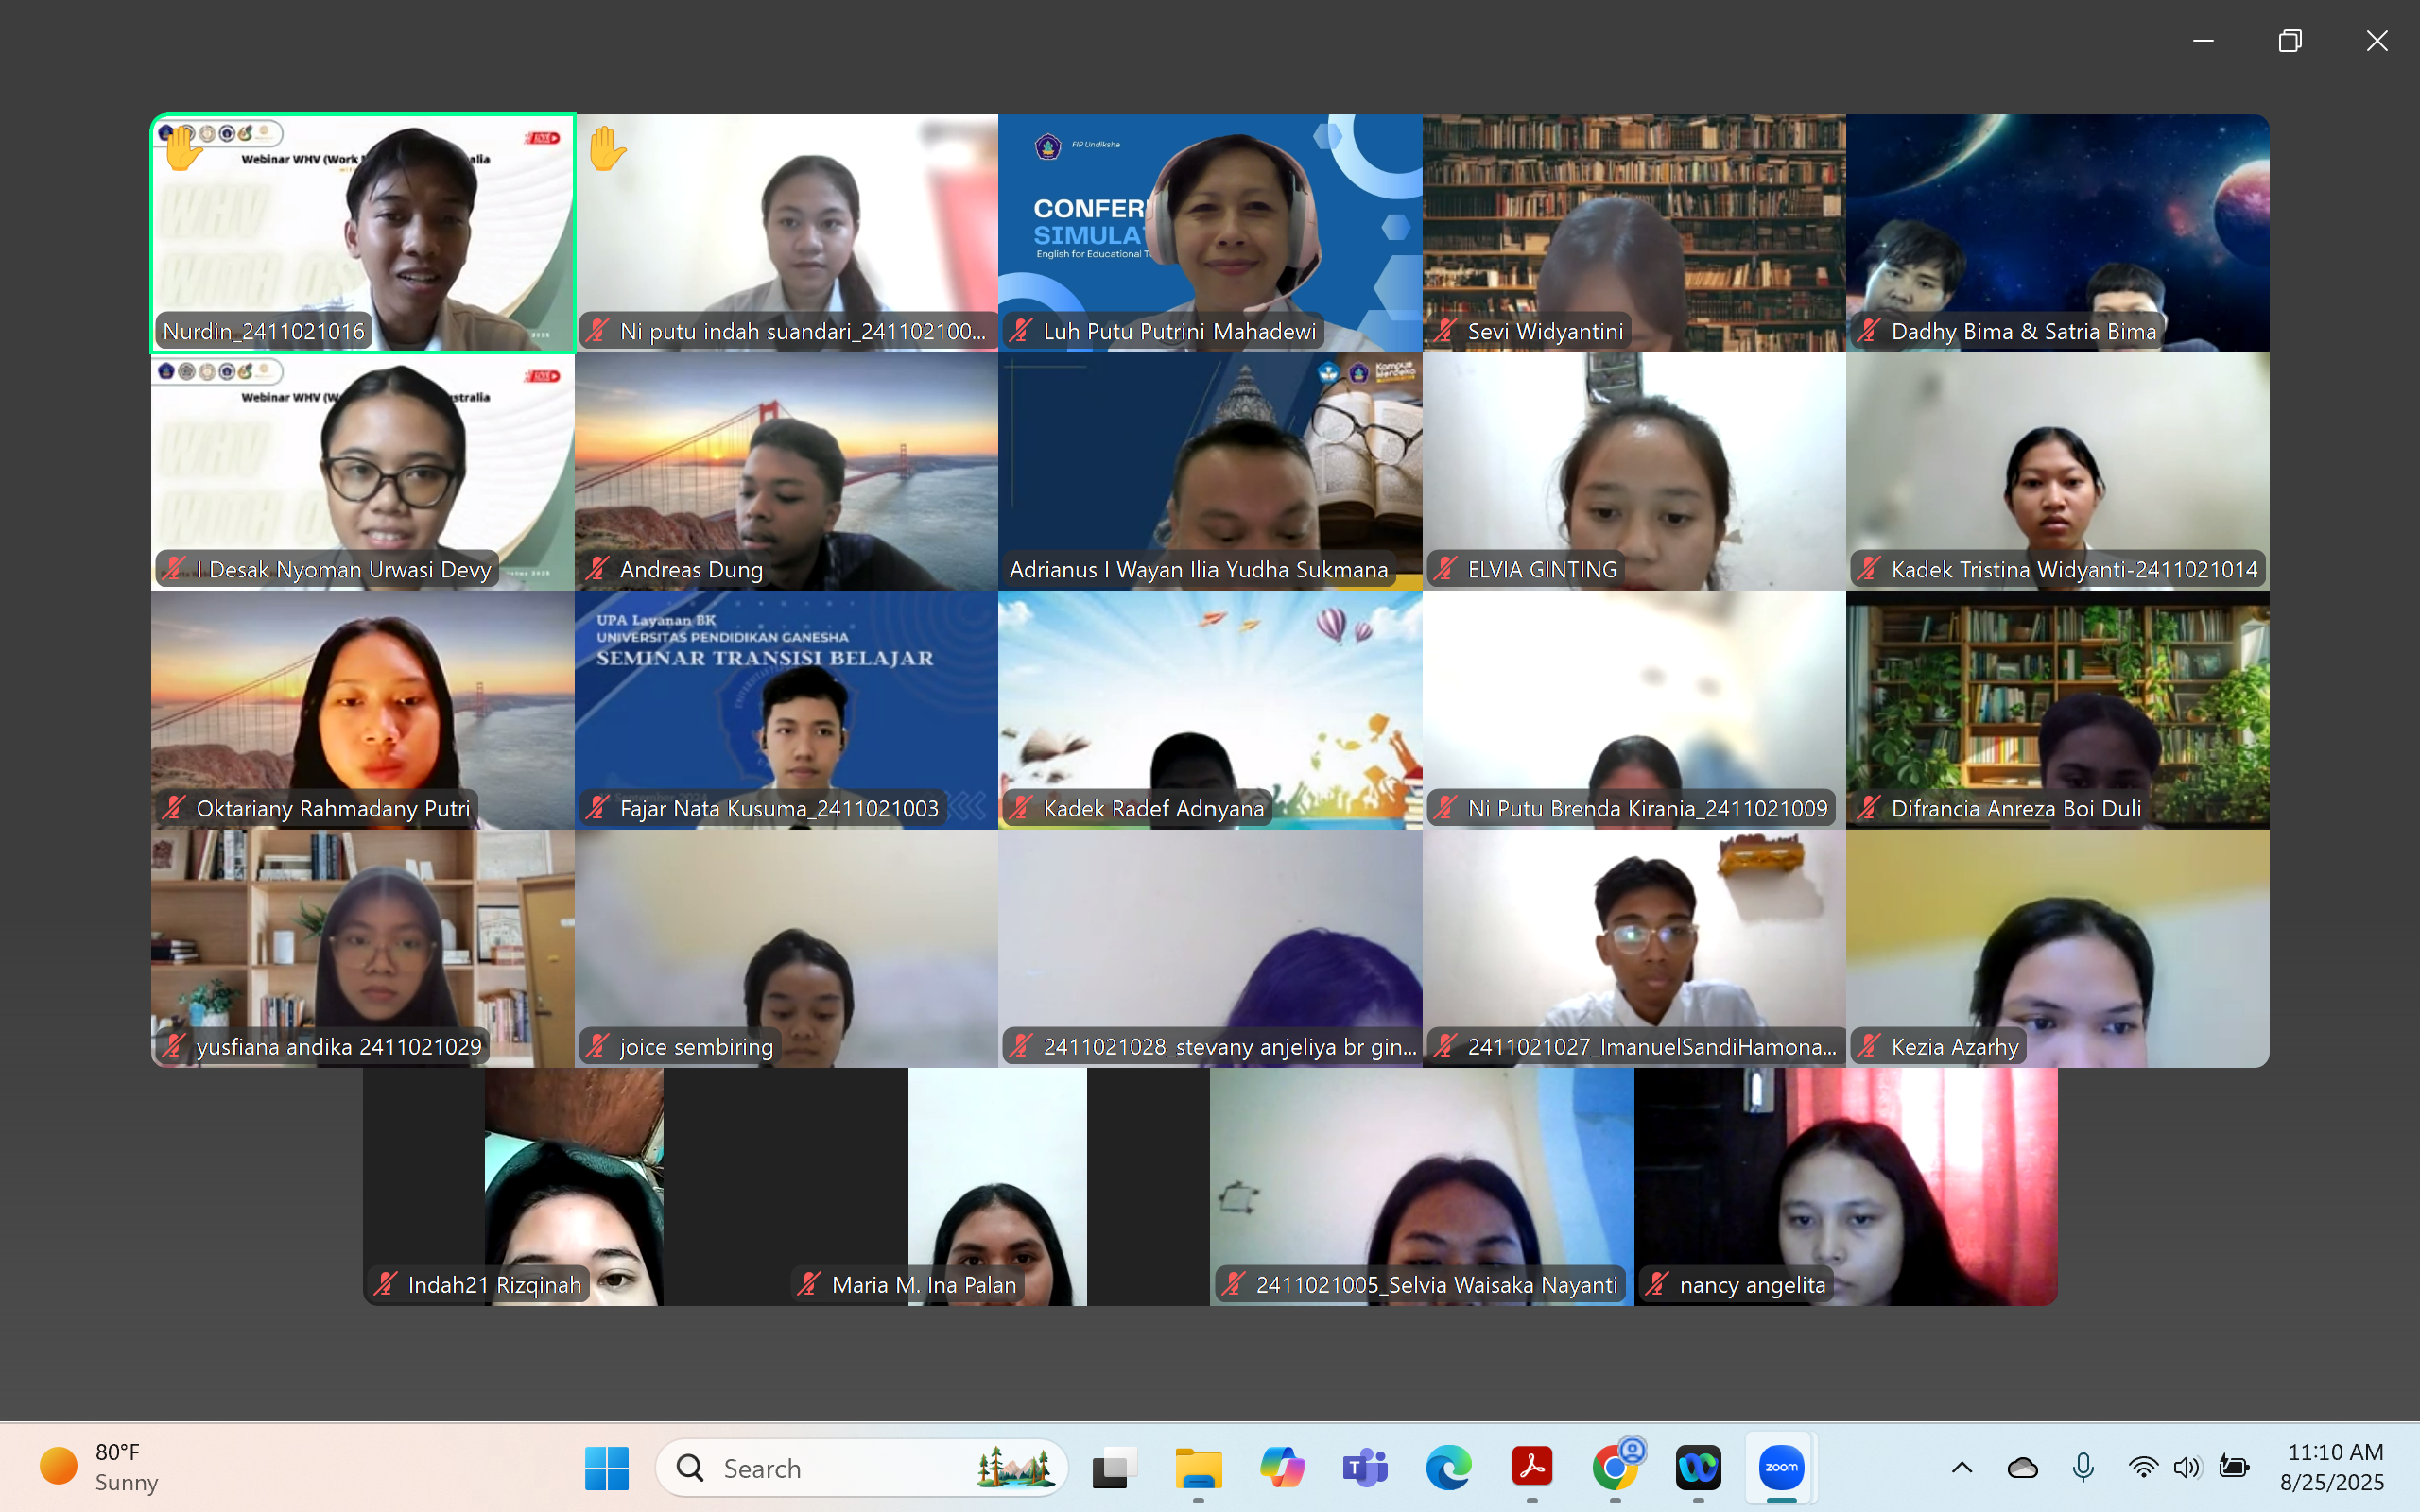Open the Sunny weather widget
The width and height of the screenshot is (2420, 1512).
[100, 1467]
